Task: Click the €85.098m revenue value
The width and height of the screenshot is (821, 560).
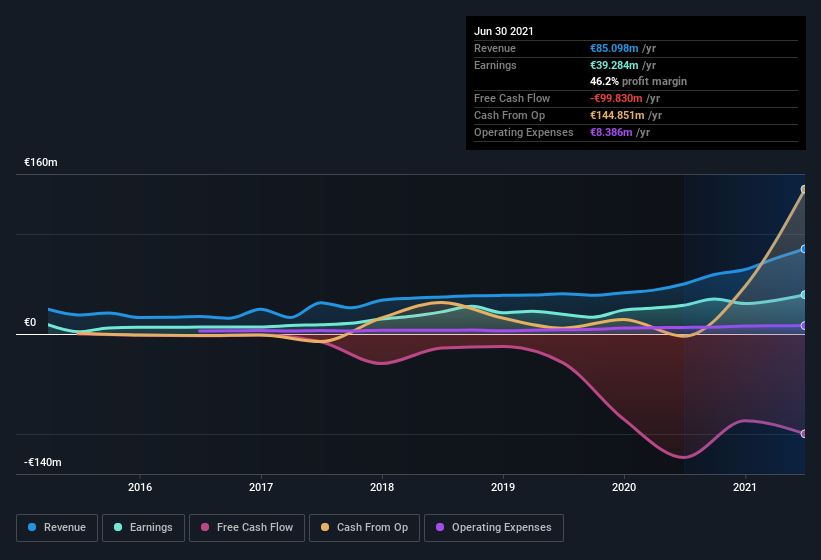Action: pyautogui.click(x=614, y=48)
